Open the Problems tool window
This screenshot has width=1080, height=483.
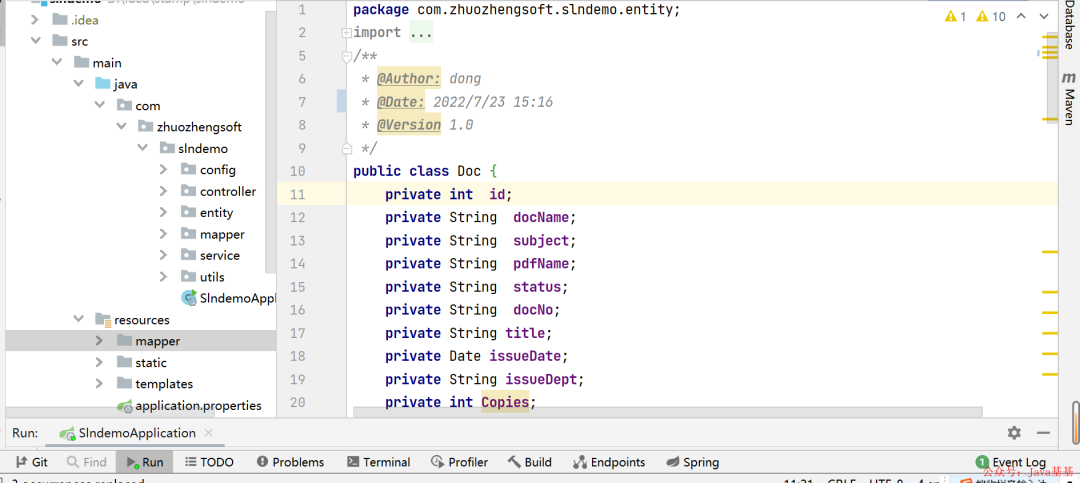(290, 462)
